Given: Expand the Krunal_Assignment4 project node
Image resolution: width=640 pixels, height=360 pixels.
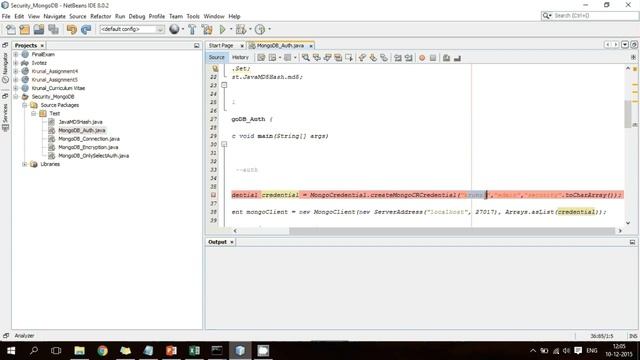Looking at the screenshot, I should click(x=16, y=71).
